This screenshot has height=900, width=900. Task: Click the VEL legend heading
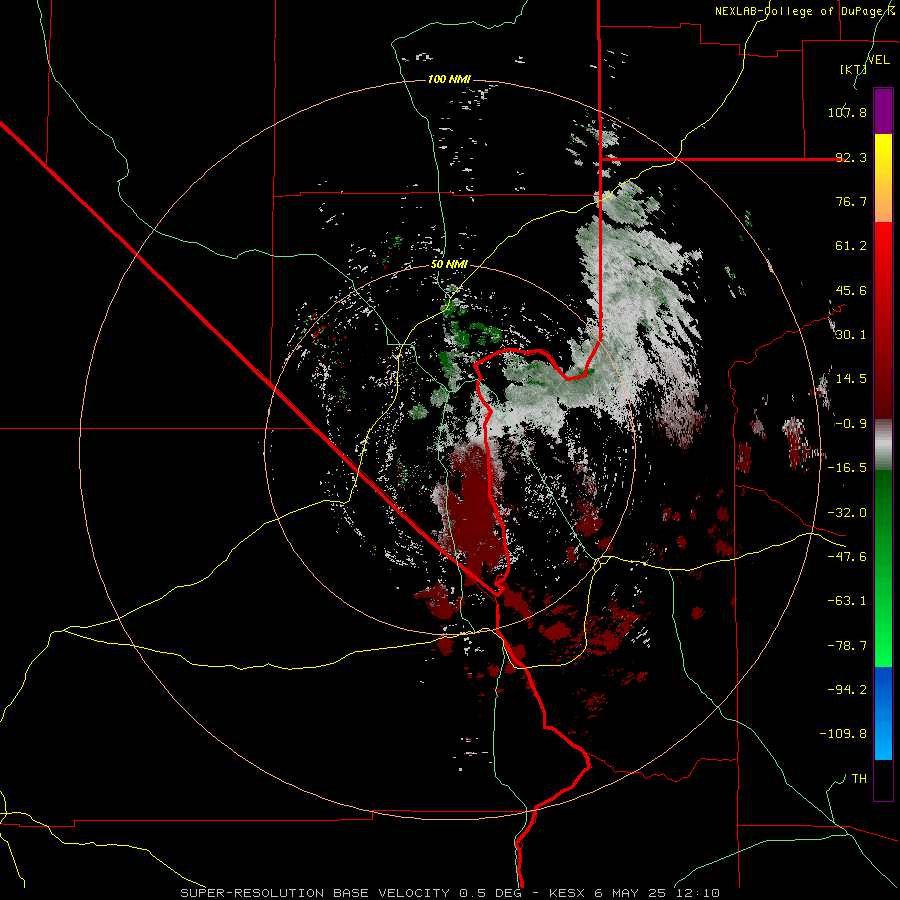click(878, 60)
